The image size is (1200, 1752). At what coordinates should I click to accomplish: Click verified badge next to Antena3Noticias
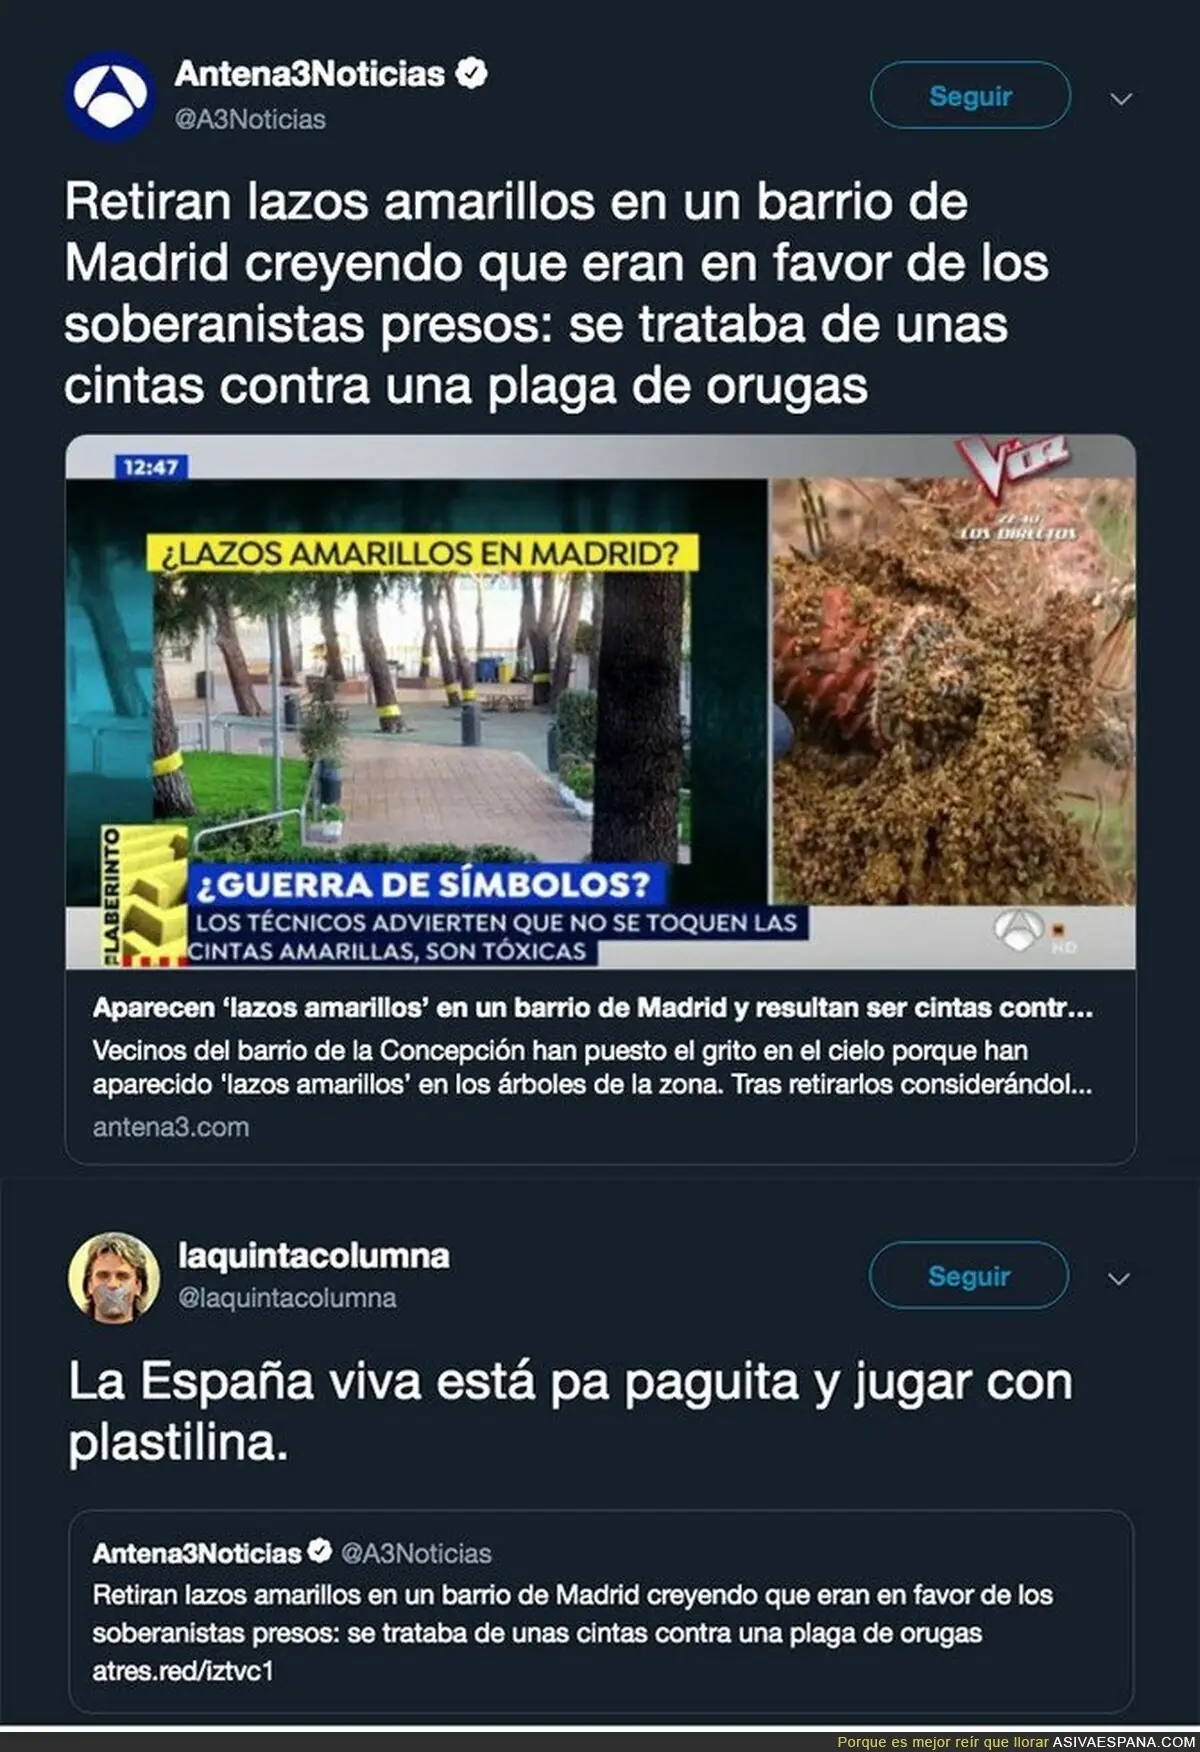(x=471, y=73)
